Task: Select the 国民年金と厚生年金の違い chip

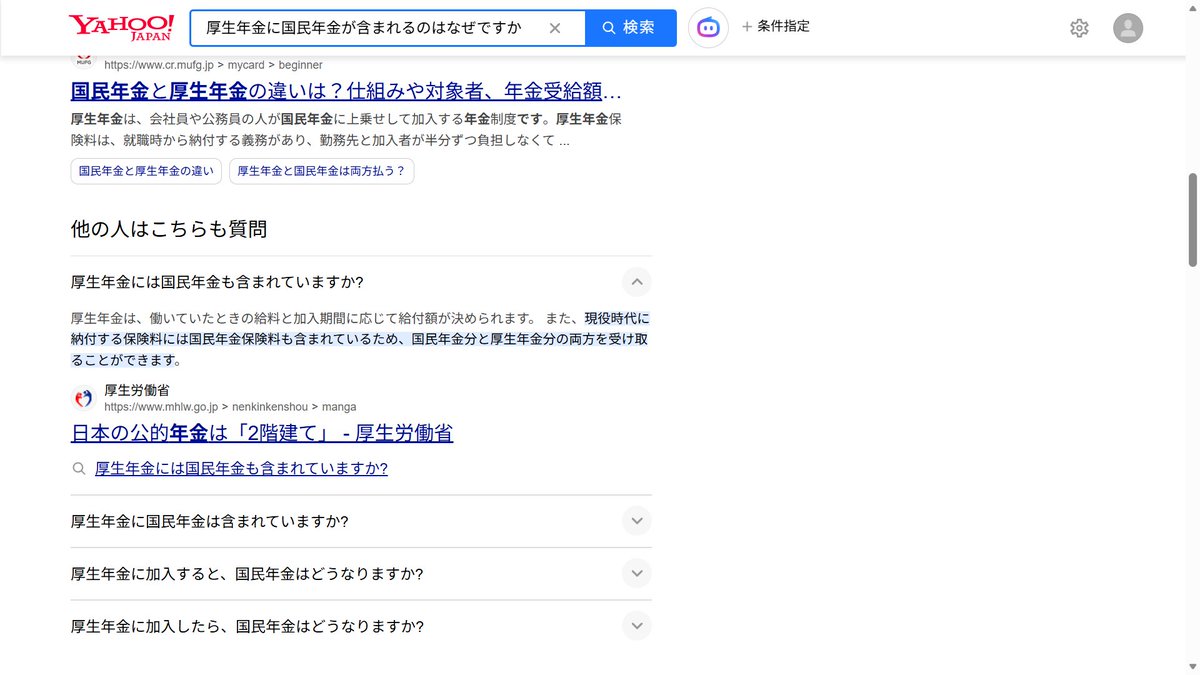Action: pyautogui.click(x=146, y=171)
